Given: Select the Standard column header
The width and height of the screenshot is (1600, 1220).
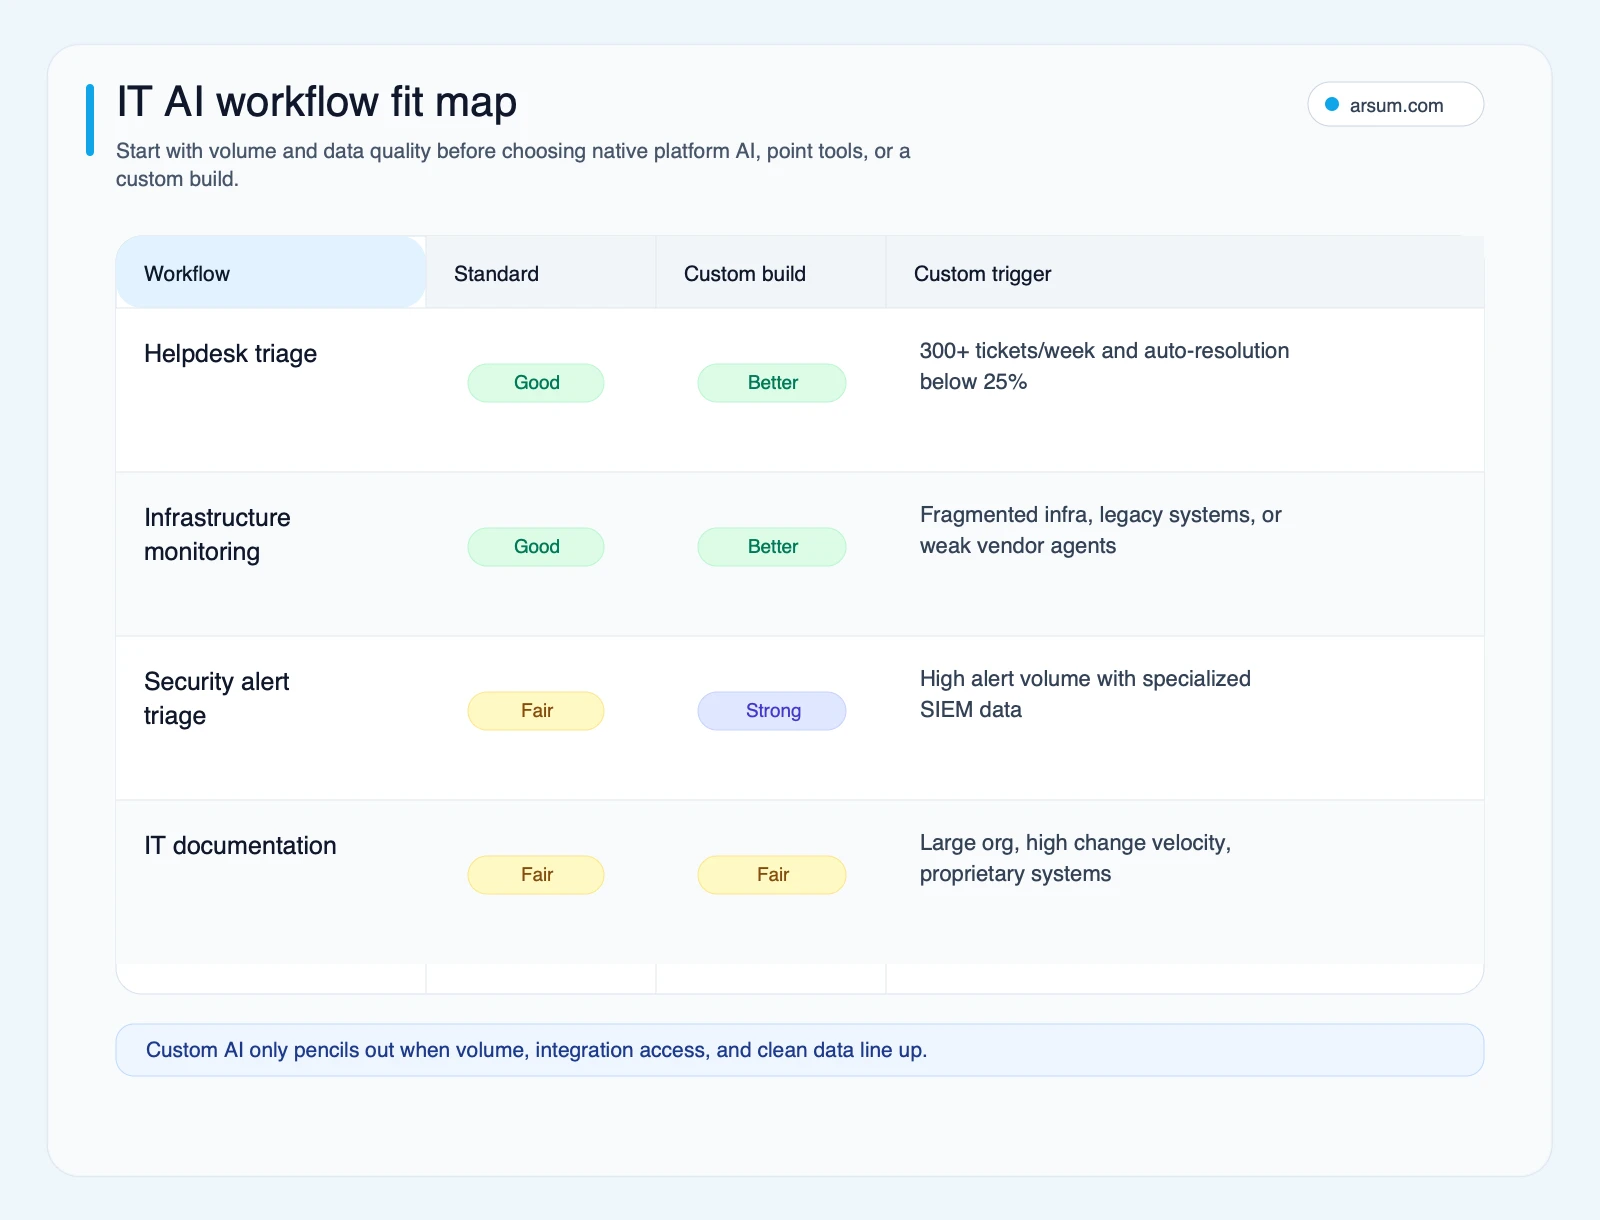Looking at the screenshot, I should [541, 273].
